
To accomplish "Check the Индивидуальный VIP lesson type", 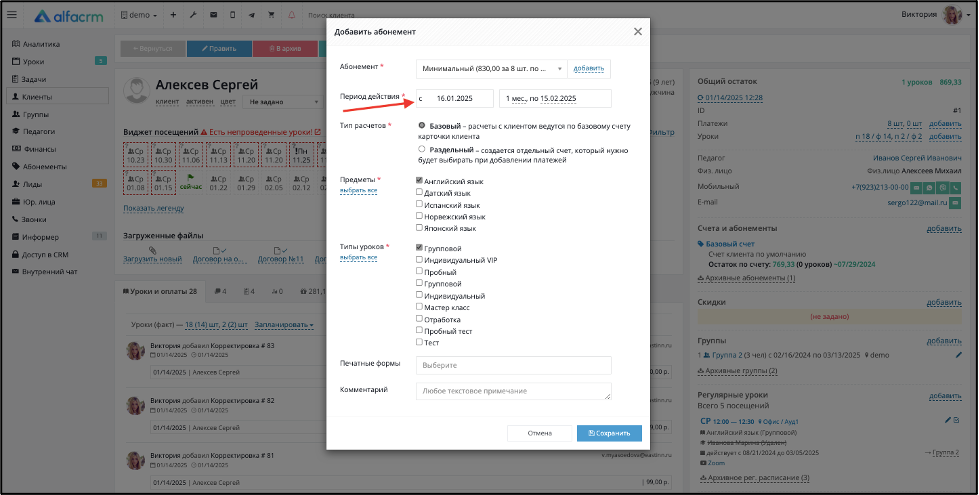I will click(420, 259).
